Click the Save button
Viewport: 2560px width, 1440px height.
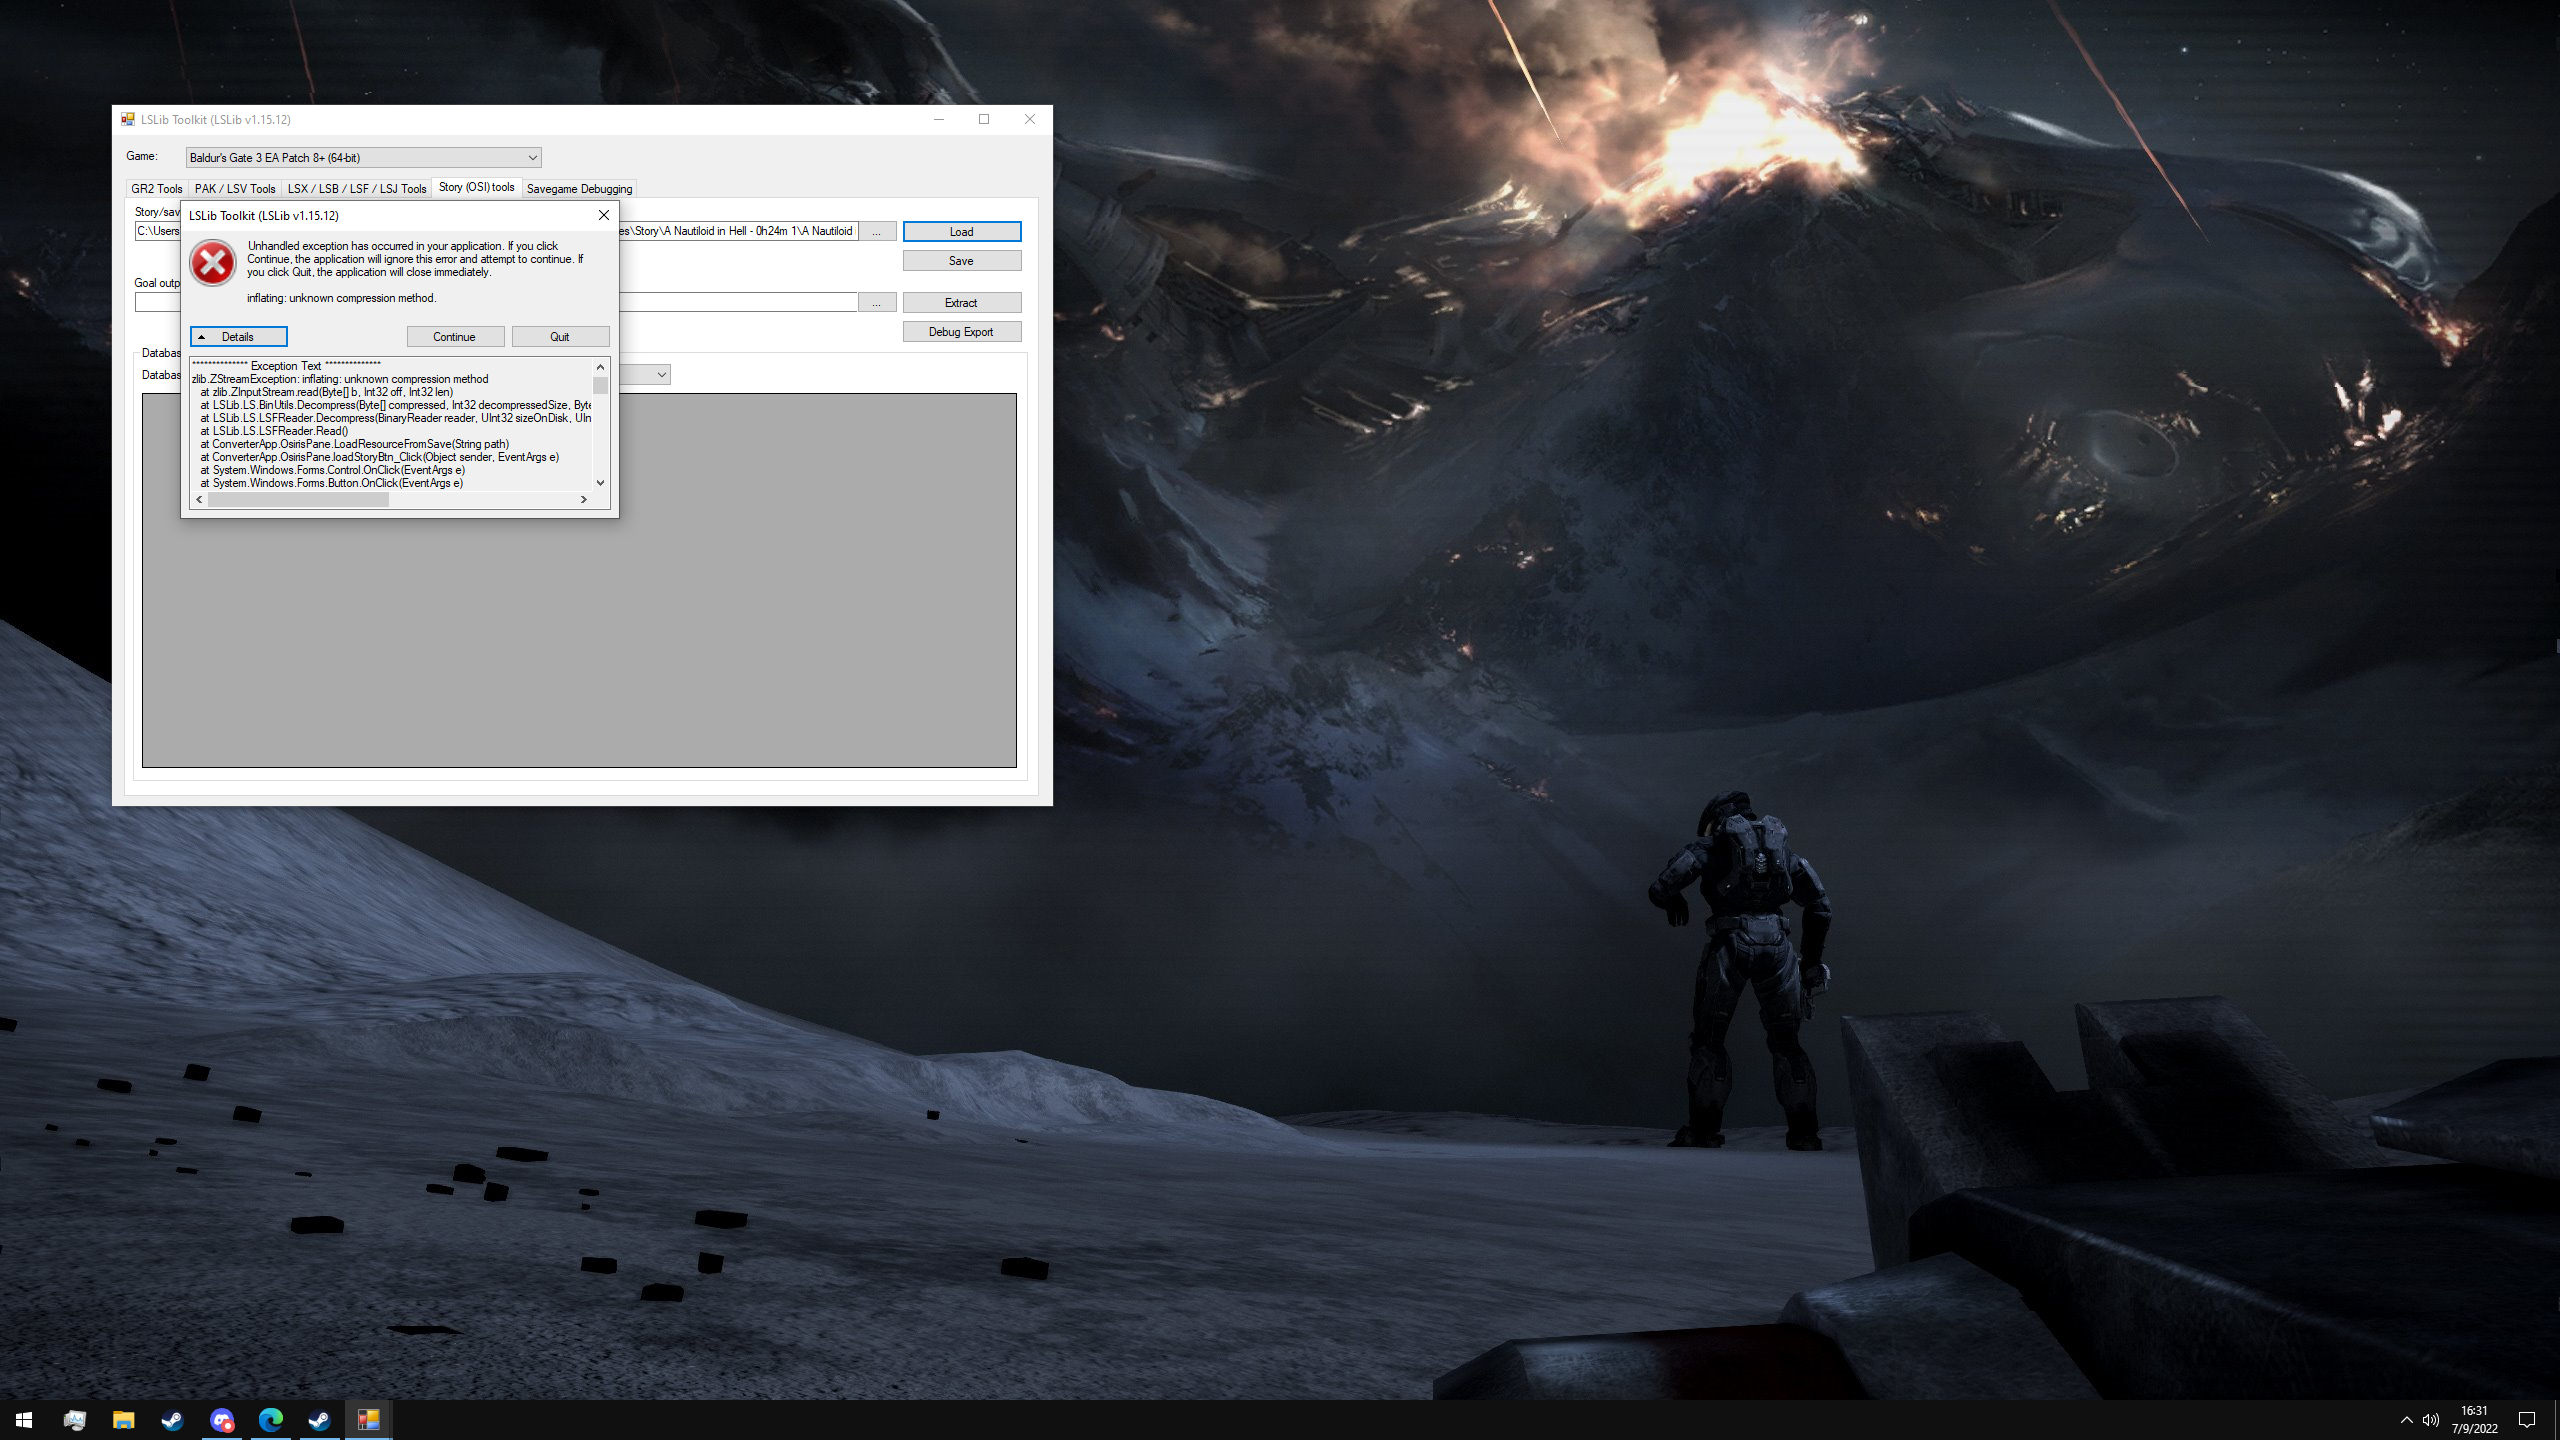pos(962,261)
